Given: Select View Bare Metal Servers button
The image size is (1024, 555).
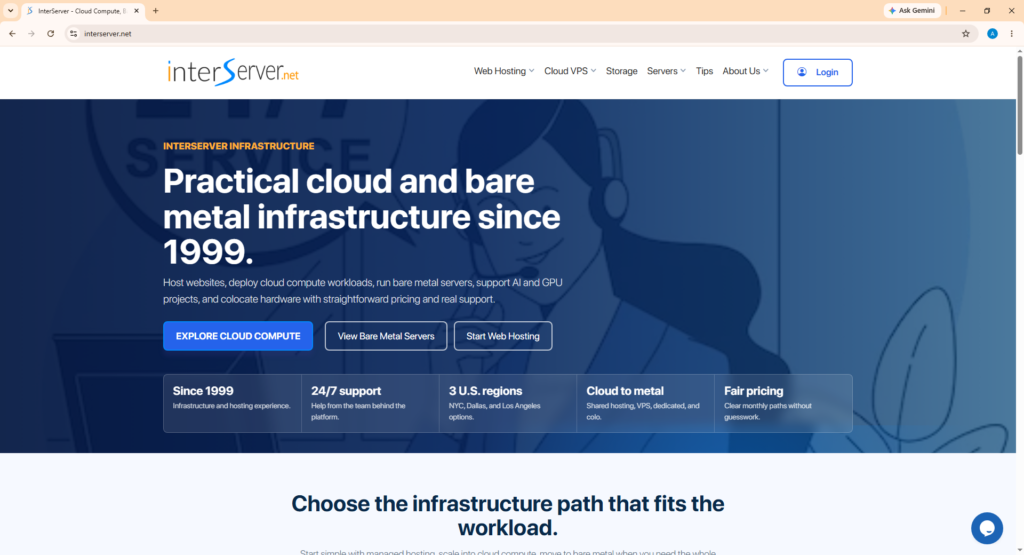Looking at the screenshot, I should [386, 336].
